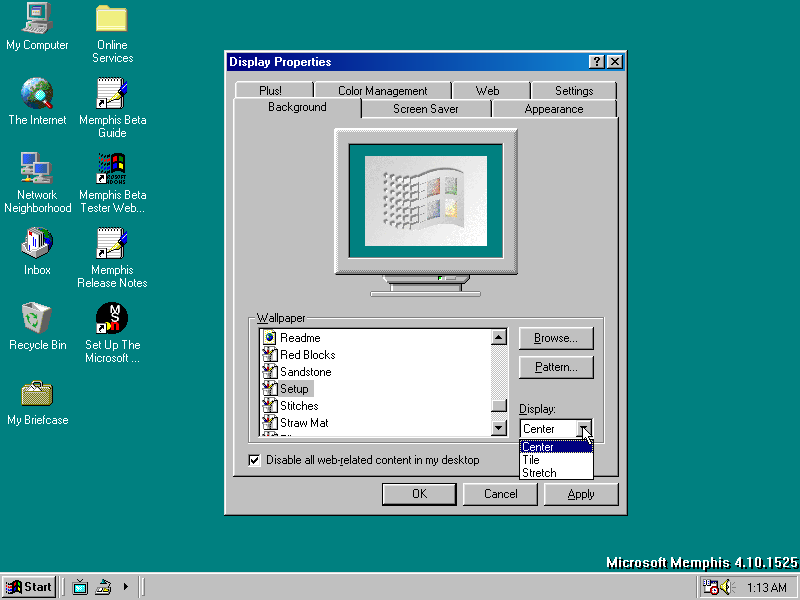This screenshot has height=600, width=800.
Task: Click the desktop-with-lamp quick launch icon
Action: (104, 587)
